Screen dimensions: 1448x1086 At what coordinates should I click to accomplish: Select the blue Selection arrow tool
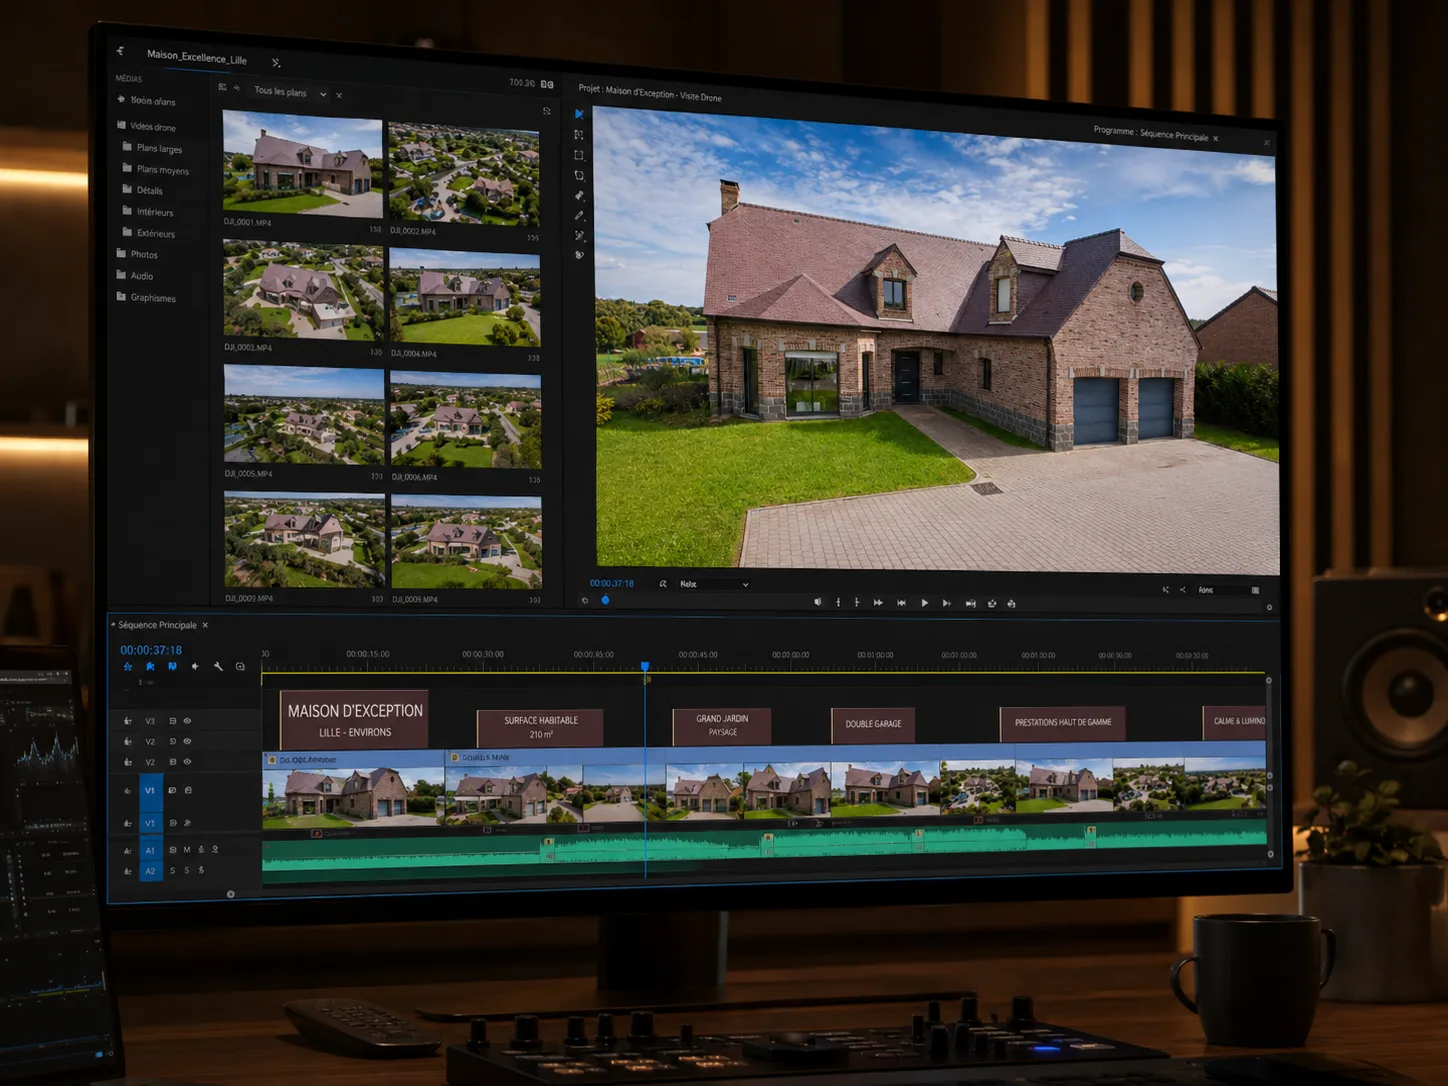[579, 114]
